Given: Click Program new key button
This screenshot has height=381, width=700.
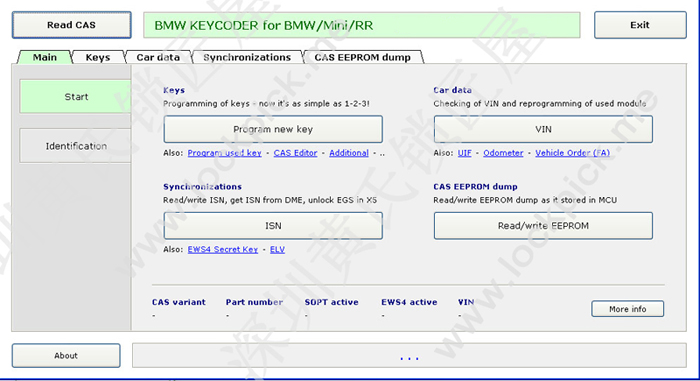Looking at the screenshot, I should pos(273,129).
